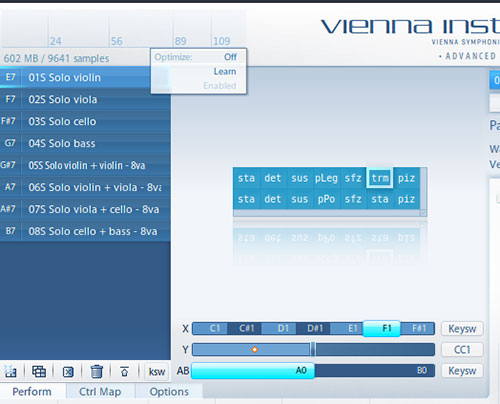500x404 pixels.
Task: Click the matrix grid vertical scrollbar
Action: tap(423, 188)
